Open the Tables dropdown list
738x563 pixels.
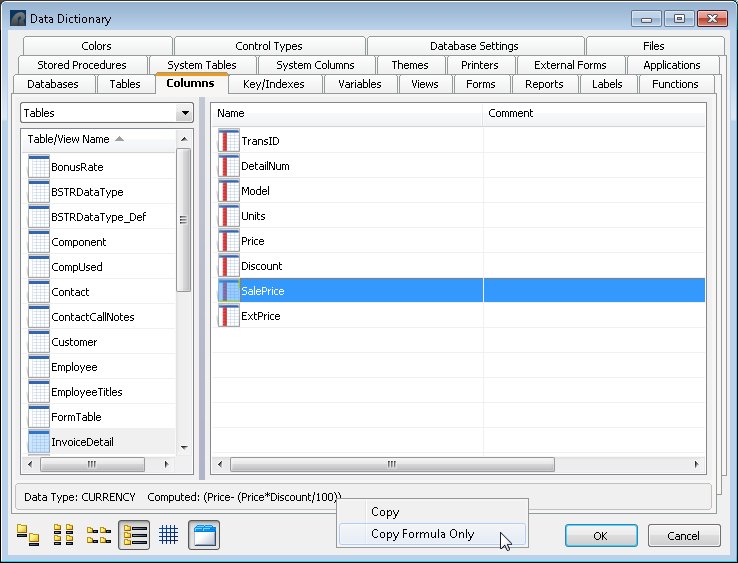[x=184, y=114]
